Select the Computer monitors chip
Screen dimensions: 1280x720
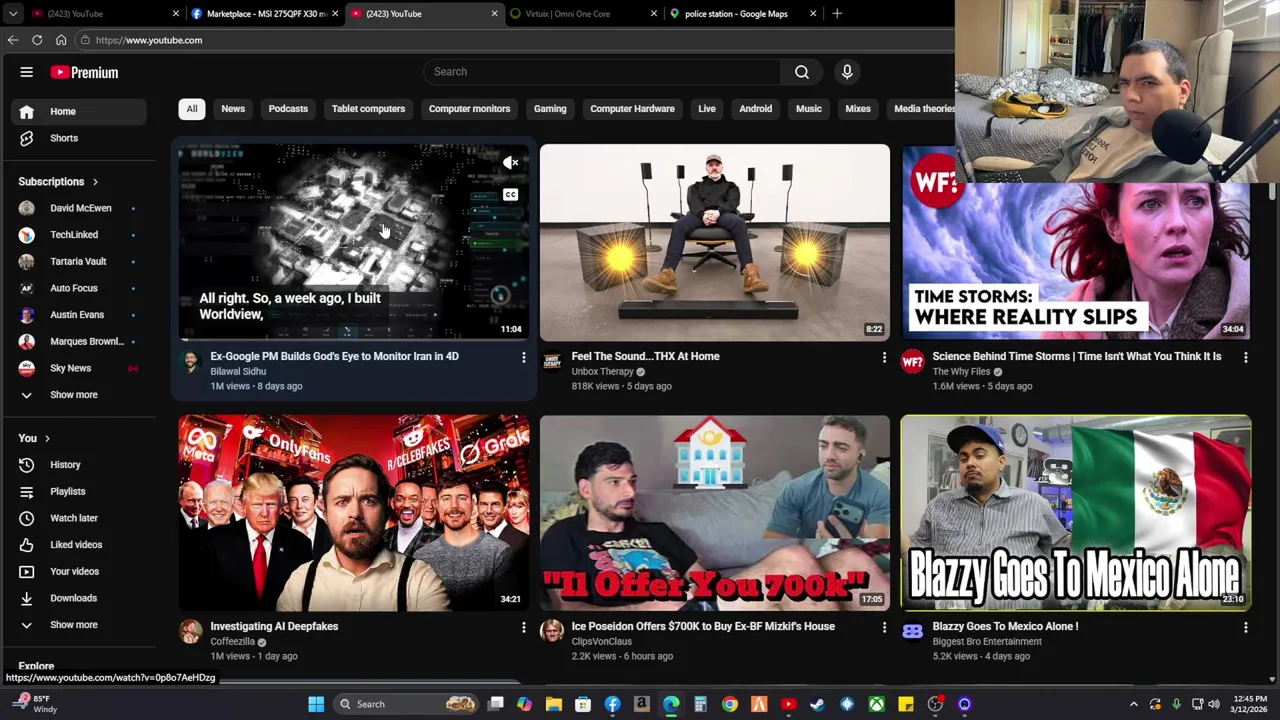[x=469, y=108]
